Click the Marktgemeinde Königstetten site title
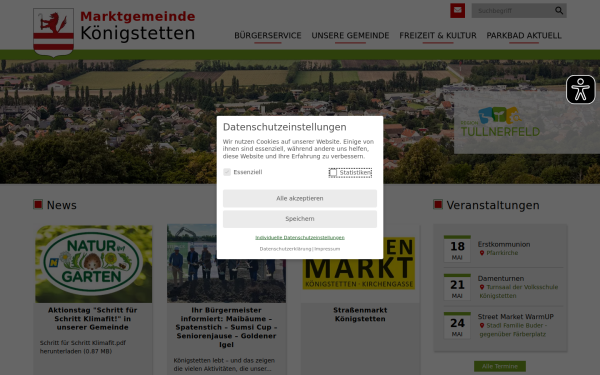This screenshot has width=600, height=375. tap(137, 26)
